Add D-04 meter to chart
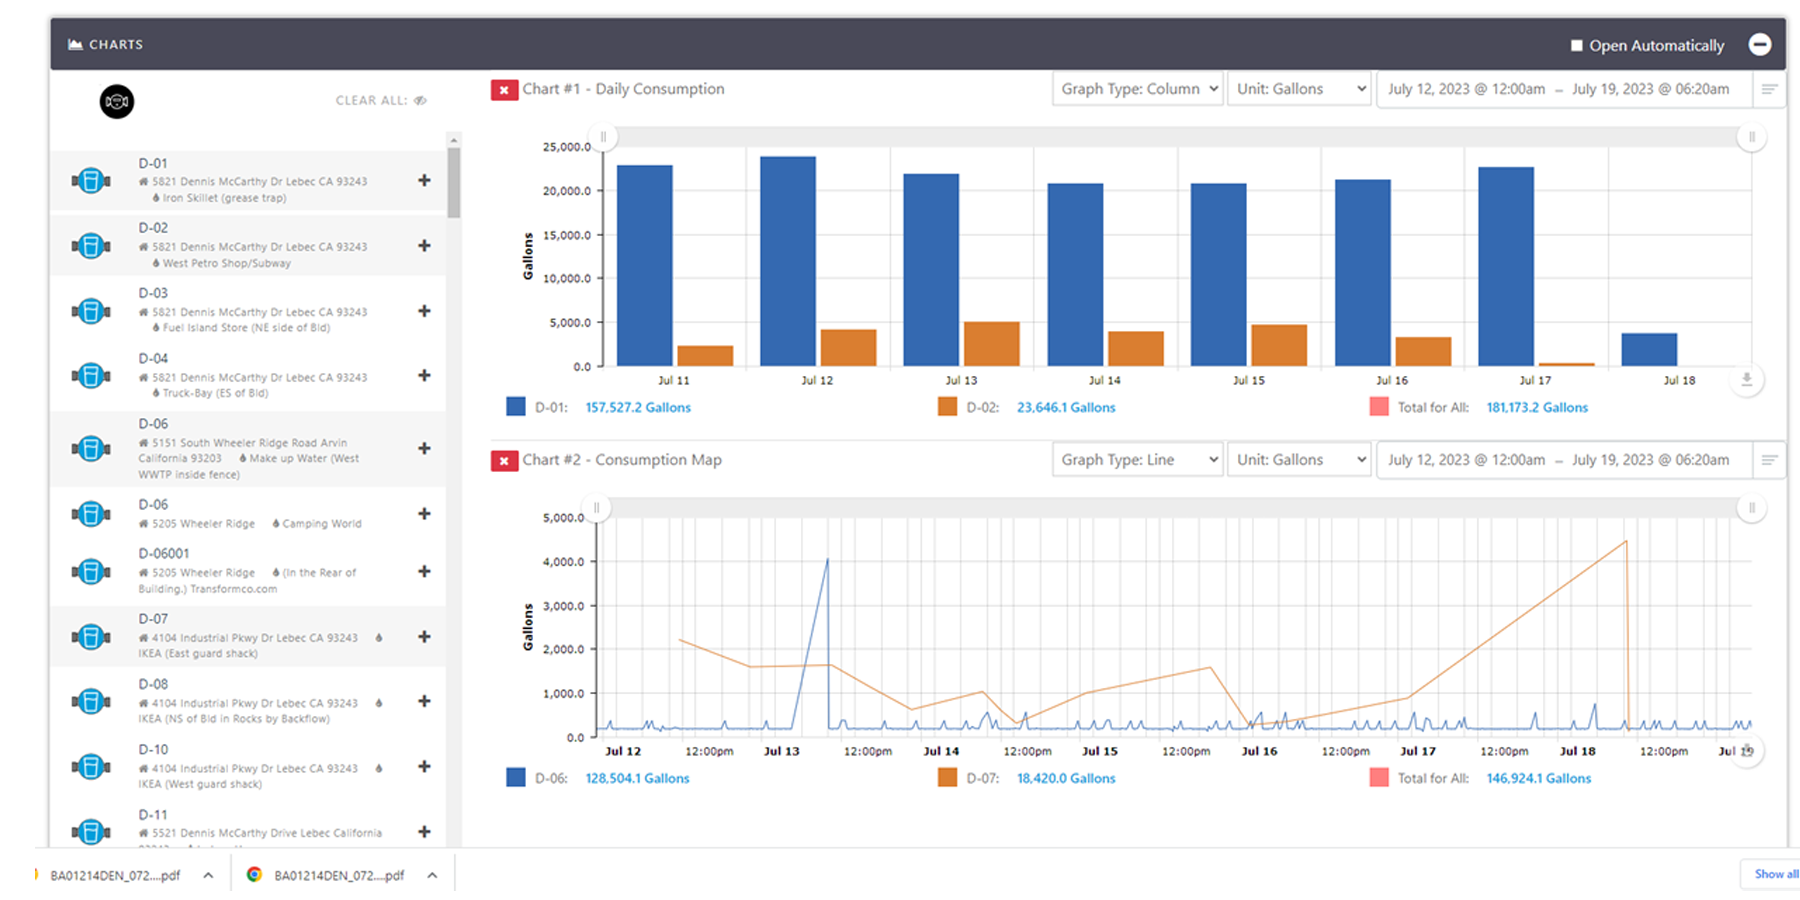Image resolution: width=1800 pixels, height=900 pixels. 424,376
